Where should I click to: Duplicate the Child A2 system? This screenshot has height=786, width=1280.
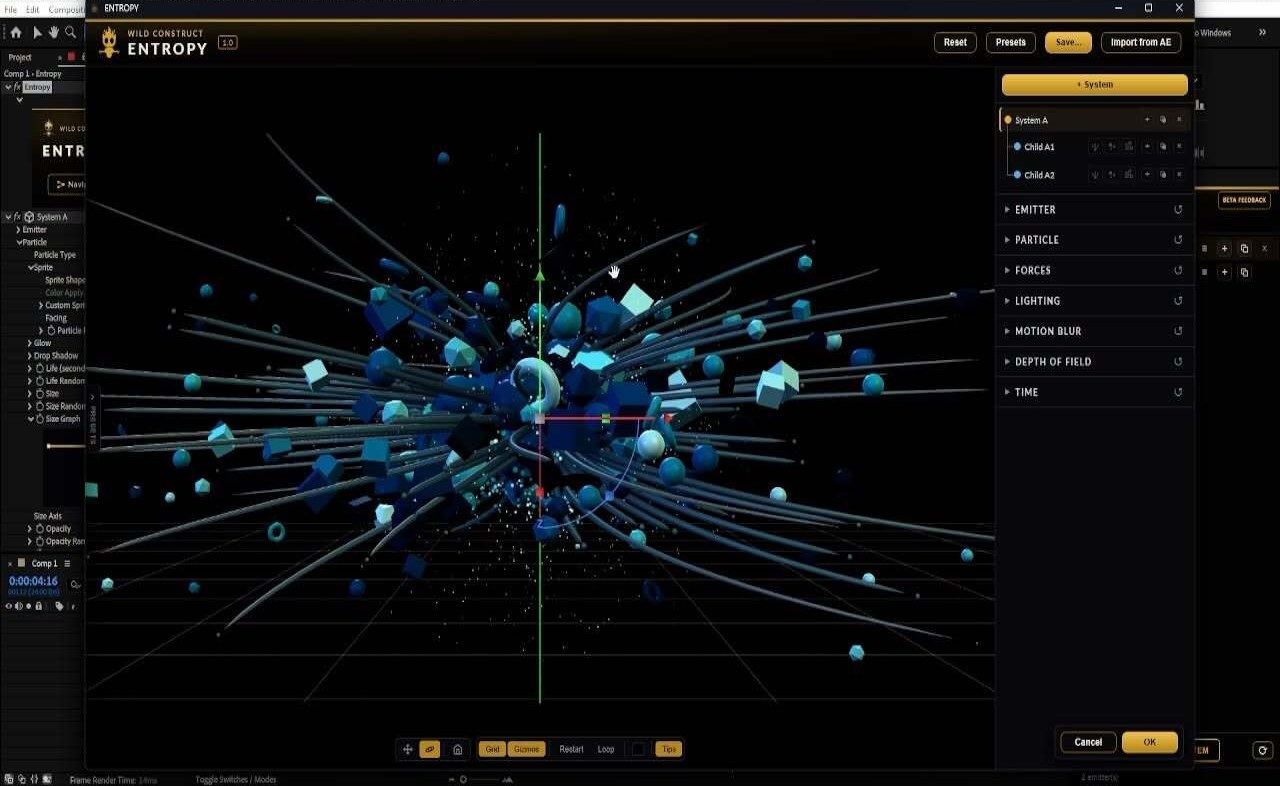(x=1163, y=175)
